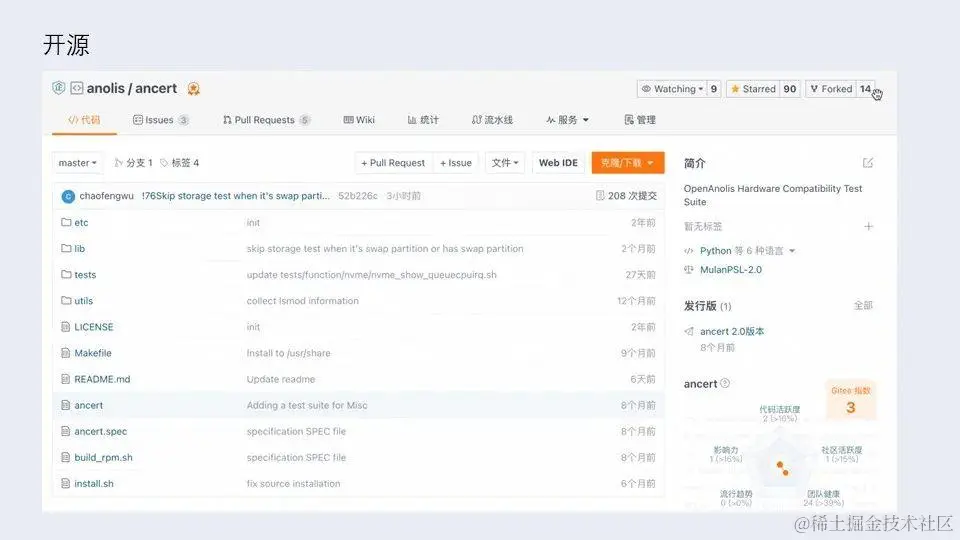
Task: Click 'collect lsmod information' commit message
Action: 302,301
